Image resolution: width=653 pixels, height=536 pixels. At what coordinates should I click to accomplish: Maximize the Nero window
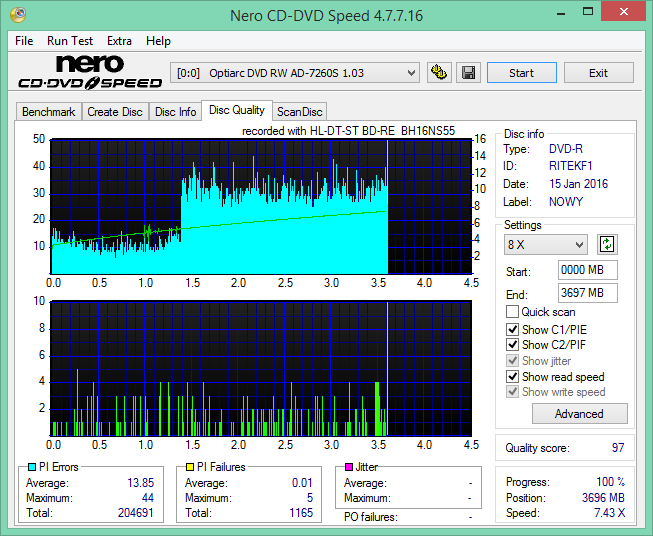588,12
